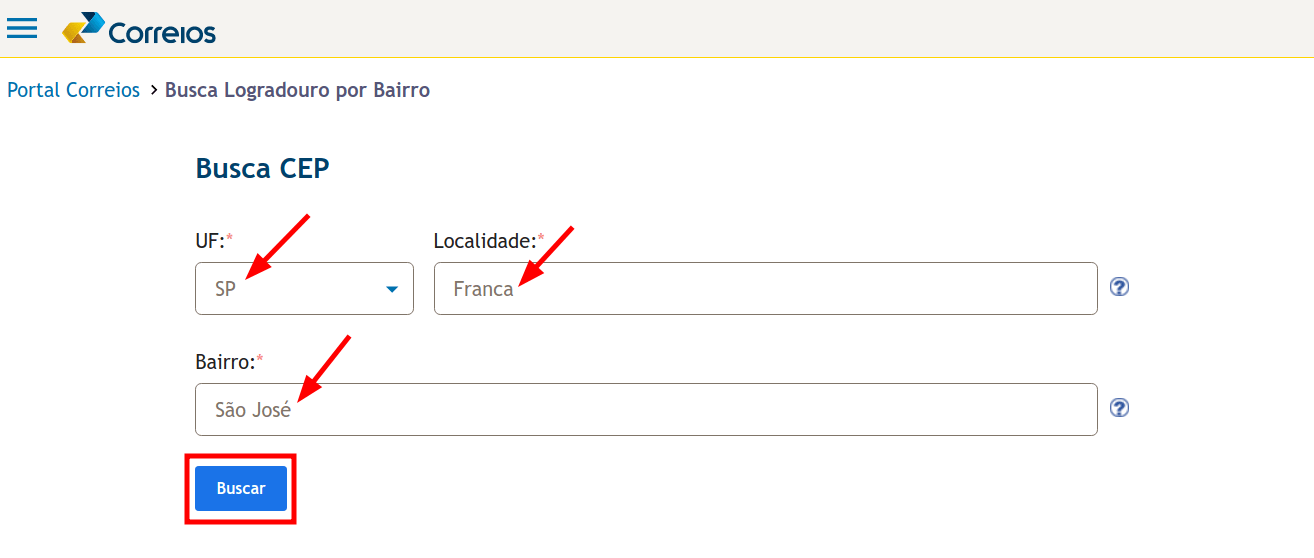Image resolution: width=1314 pixels, height=558 pixels.
Task: Click the help icon beside Localidade
Action: click(1120, 287)
